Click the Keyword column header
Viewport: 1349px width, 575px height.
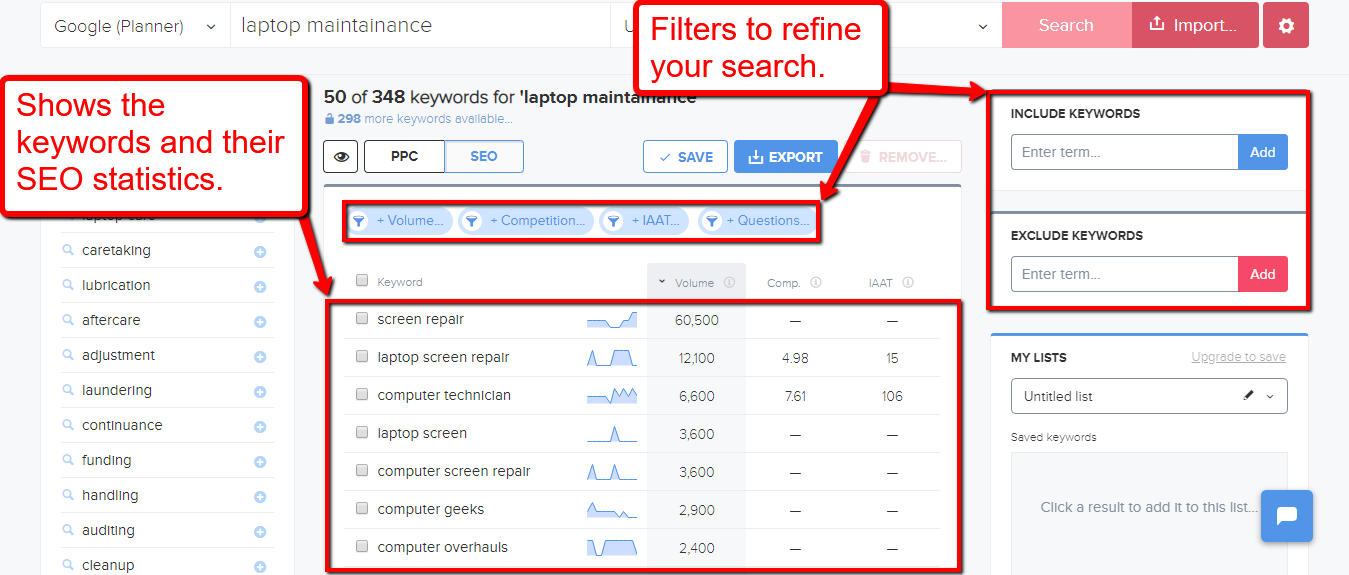[400, 283]
